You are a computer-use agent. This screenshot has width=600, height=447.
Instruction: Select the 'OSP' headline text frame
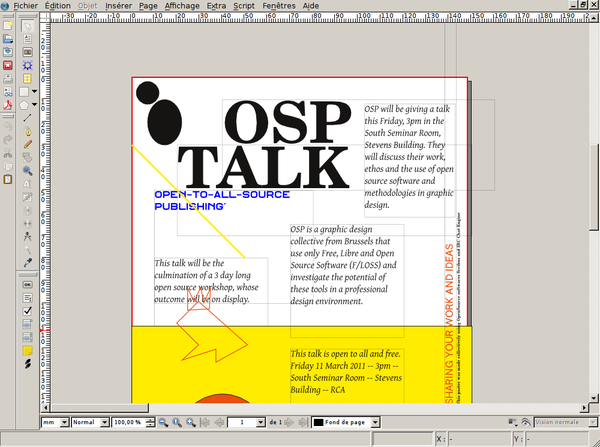coord(288,122)
